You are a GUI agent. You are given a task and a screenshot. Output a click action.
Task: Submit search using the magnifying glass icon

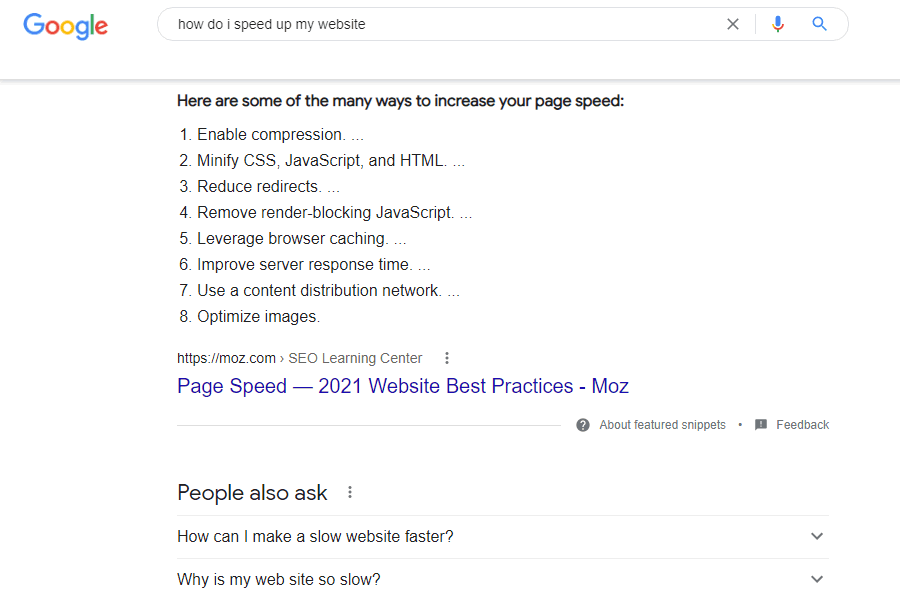[x=819, y=24]
